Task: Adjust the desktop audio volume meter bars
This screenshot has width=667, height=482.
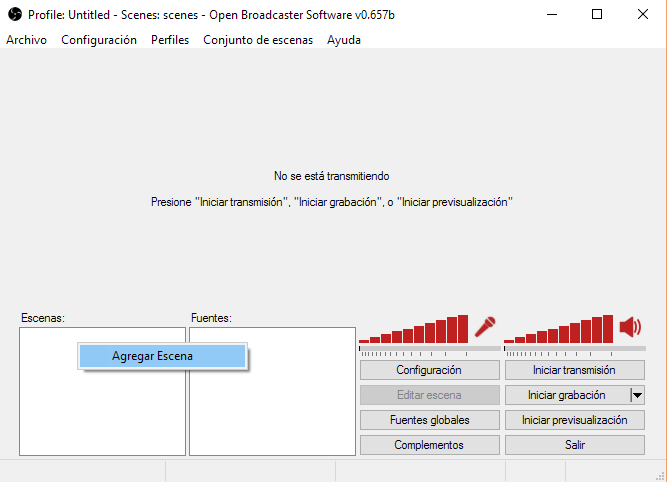Action: (559, 329)
